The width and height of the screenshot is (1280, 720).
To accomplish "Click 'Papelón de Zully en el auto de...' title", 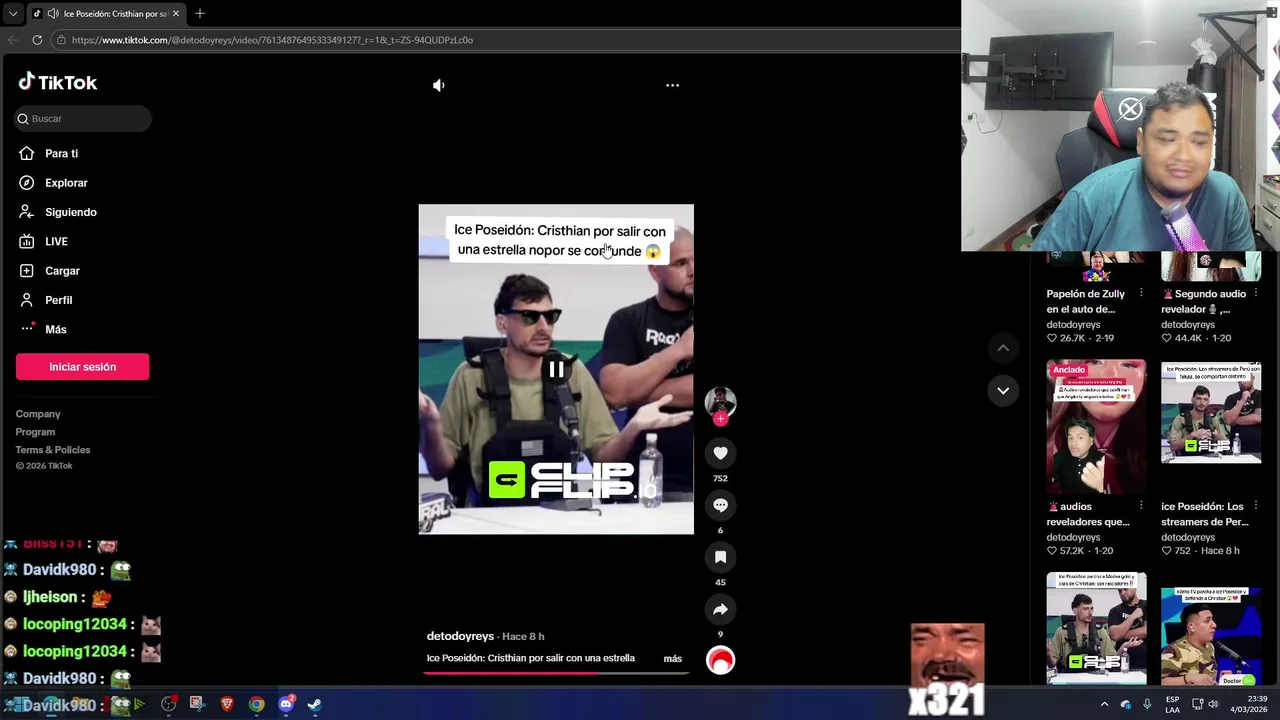I will tap(1086, 301).
